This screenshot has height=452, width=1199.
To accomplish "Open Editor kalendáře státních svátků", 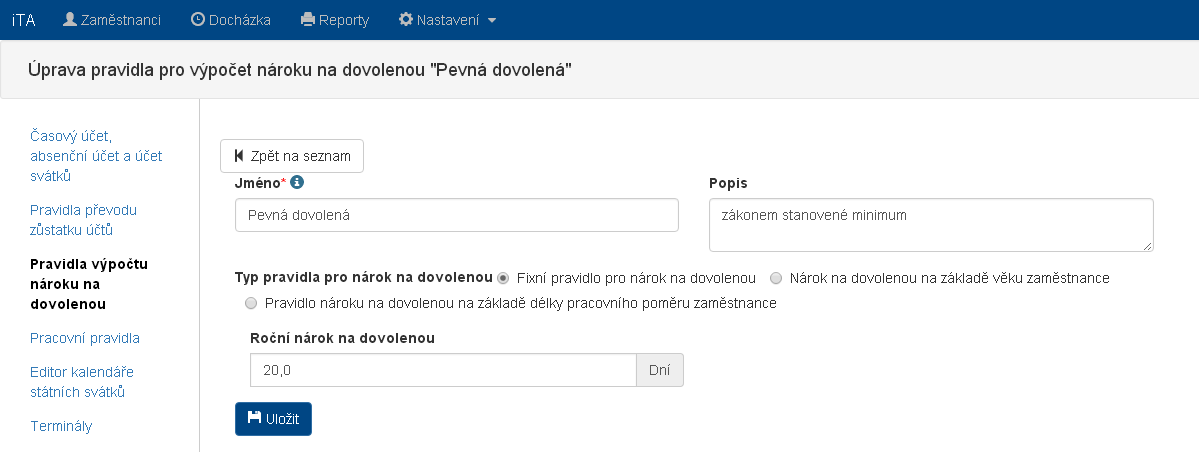I will click(x=82, y=382).
